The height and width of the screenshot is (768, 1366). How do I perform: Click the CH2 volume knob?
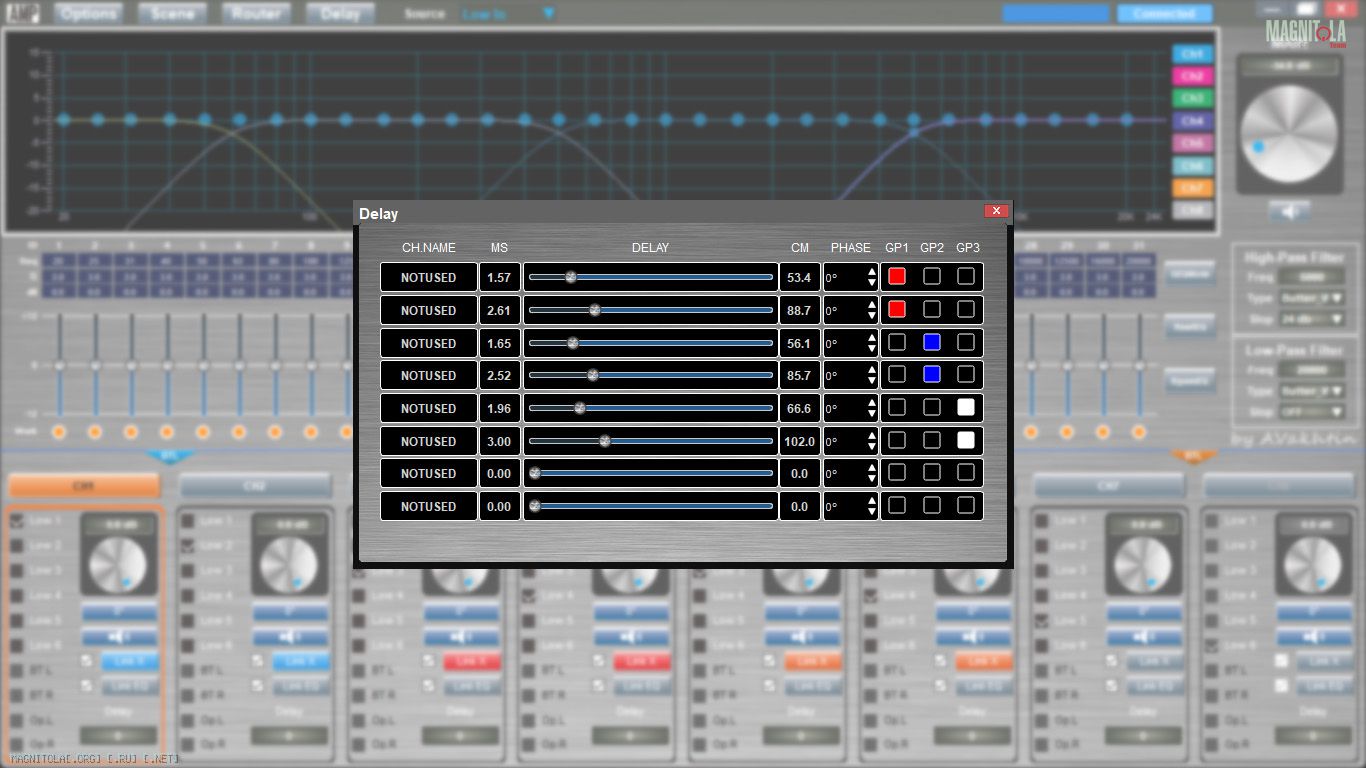pos(289,565)
